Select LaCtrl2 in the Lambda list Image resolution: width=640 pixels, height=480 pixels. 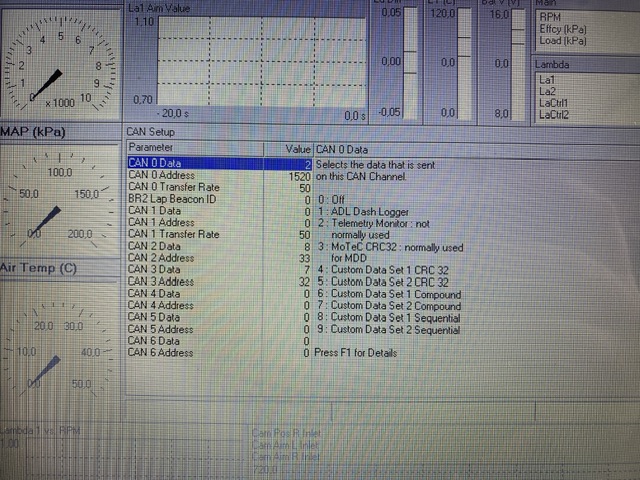coord(554,115)
